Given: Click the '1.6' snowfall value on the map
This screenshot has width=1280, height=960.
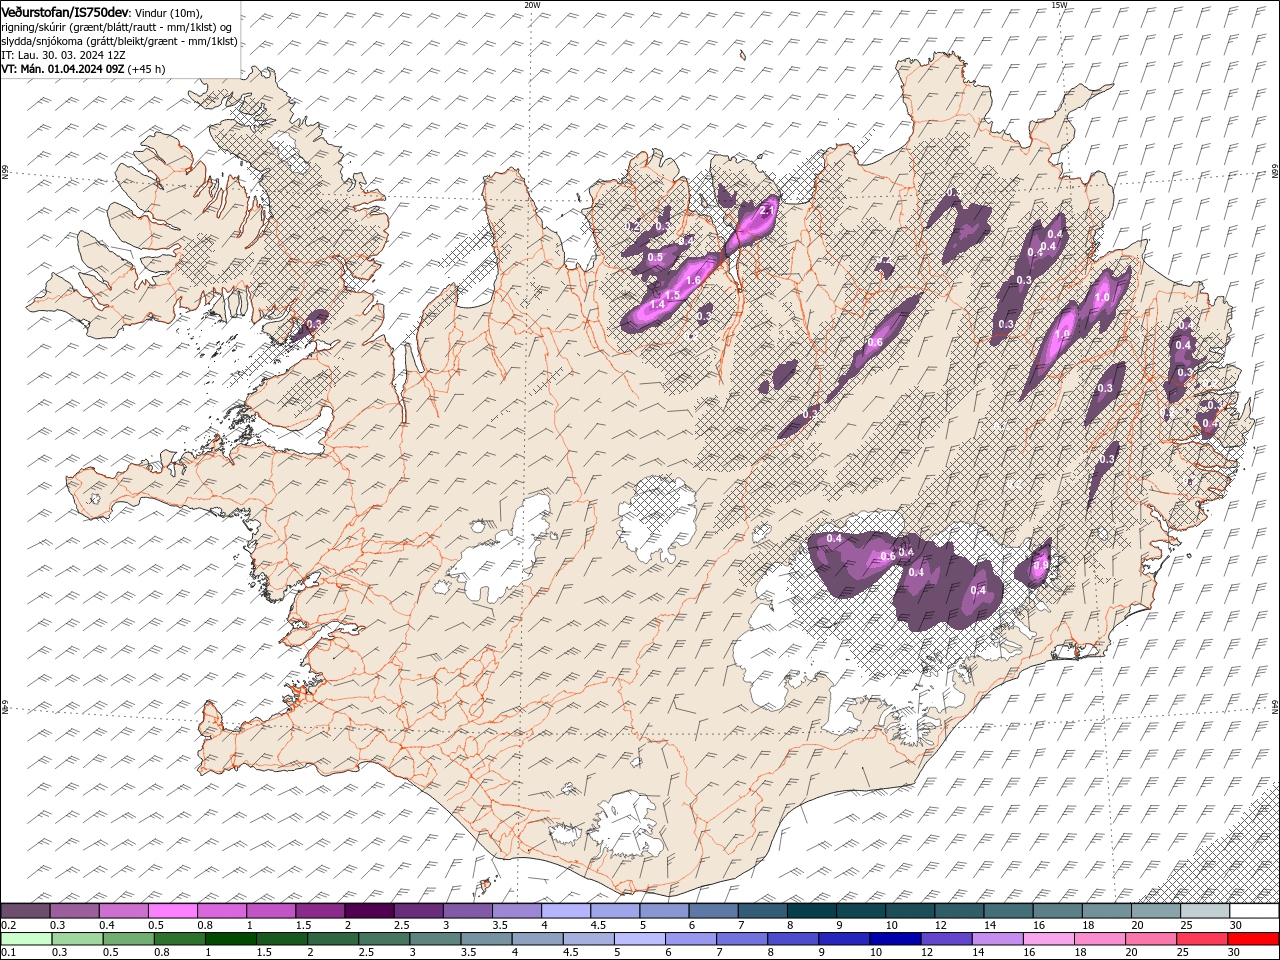Looking at the screenshot, I should point(693,281).
